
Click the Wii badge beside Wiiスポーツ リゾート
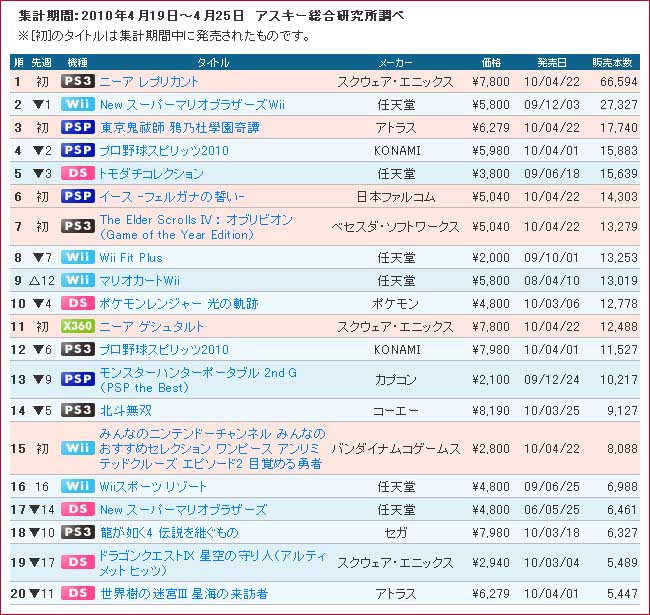point(78,486)
